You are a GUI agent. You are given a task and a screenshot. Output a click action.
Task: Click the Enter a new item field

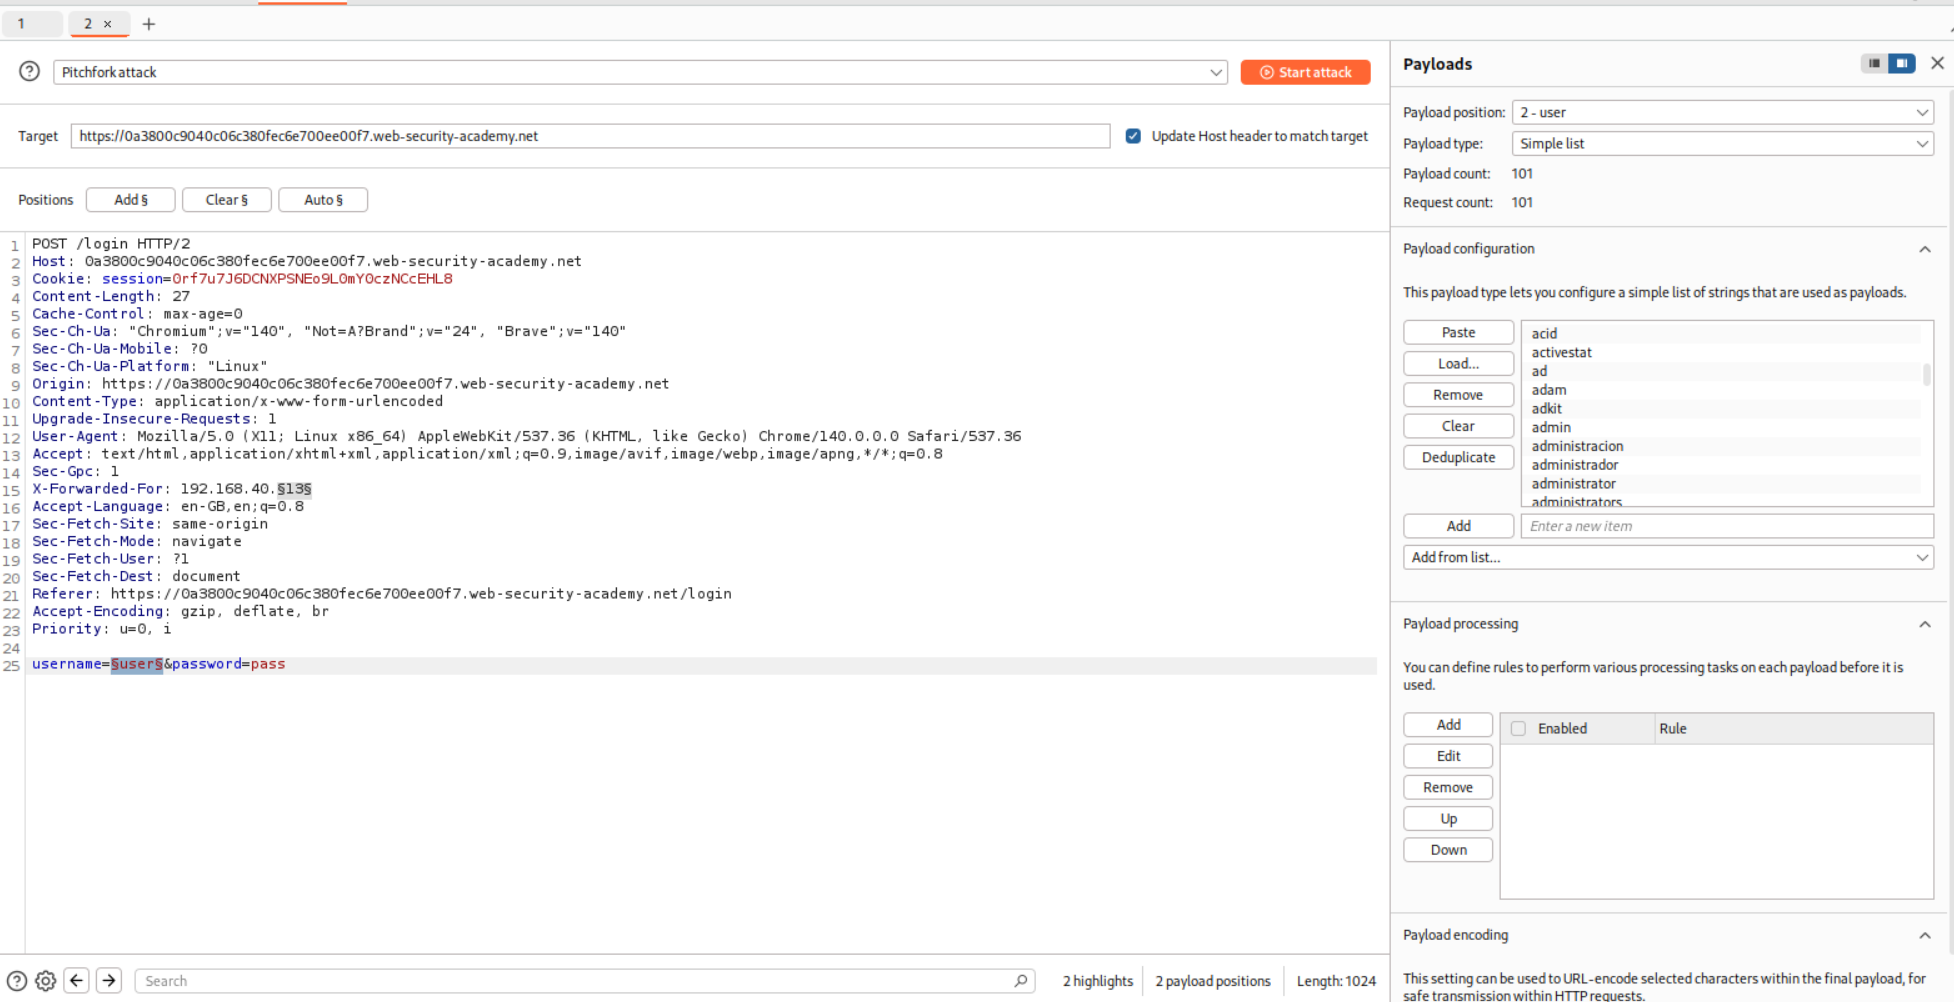(1726, 526)
